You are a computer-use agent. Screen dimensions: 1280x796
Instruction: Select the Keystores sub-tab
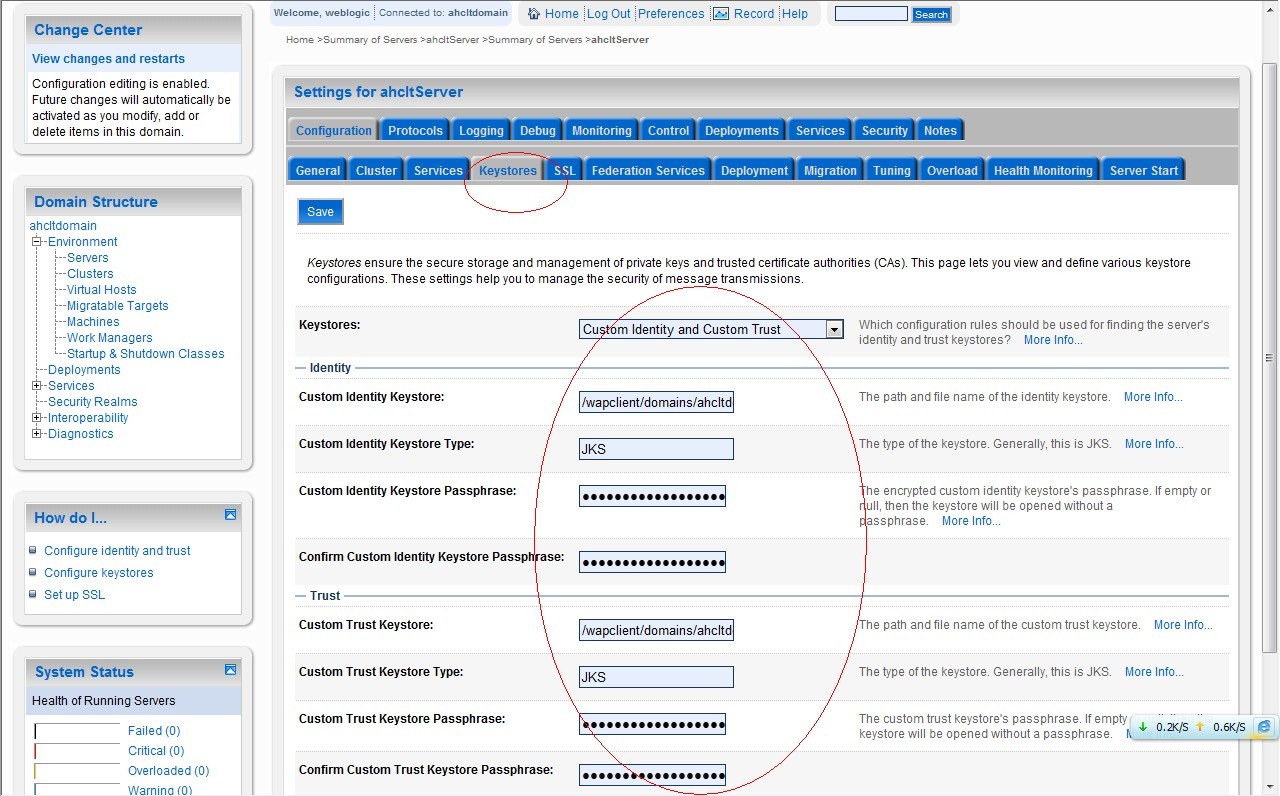508,171
